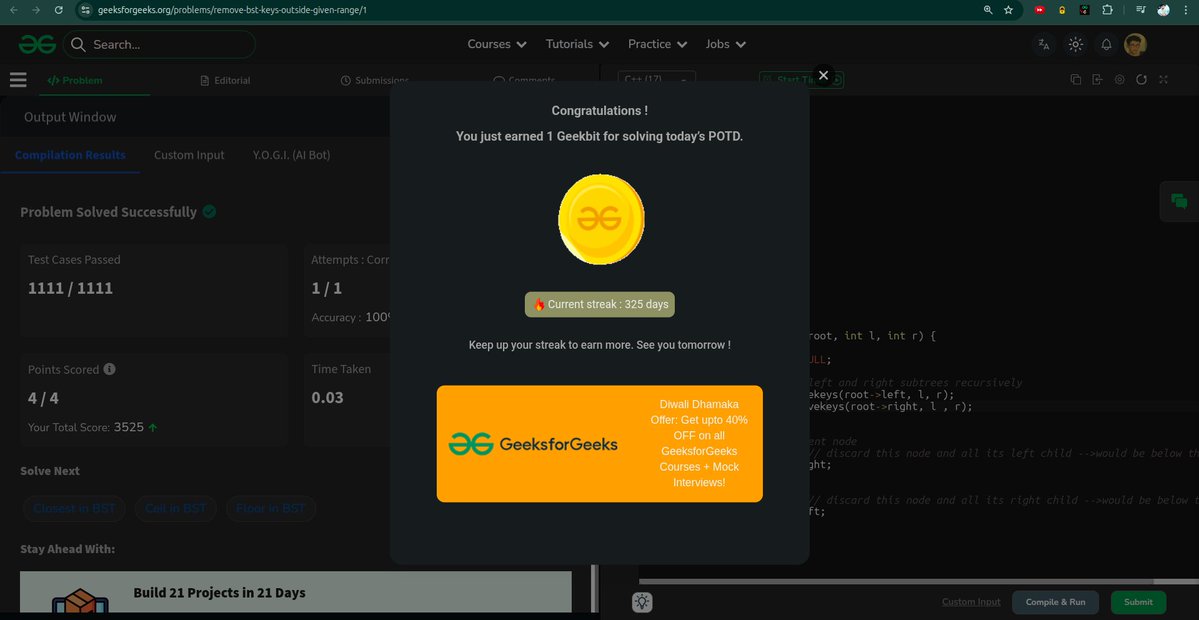Reload the page in browser
The height and width of the screenshot is (620, 1199).
[x=59, y=10]
